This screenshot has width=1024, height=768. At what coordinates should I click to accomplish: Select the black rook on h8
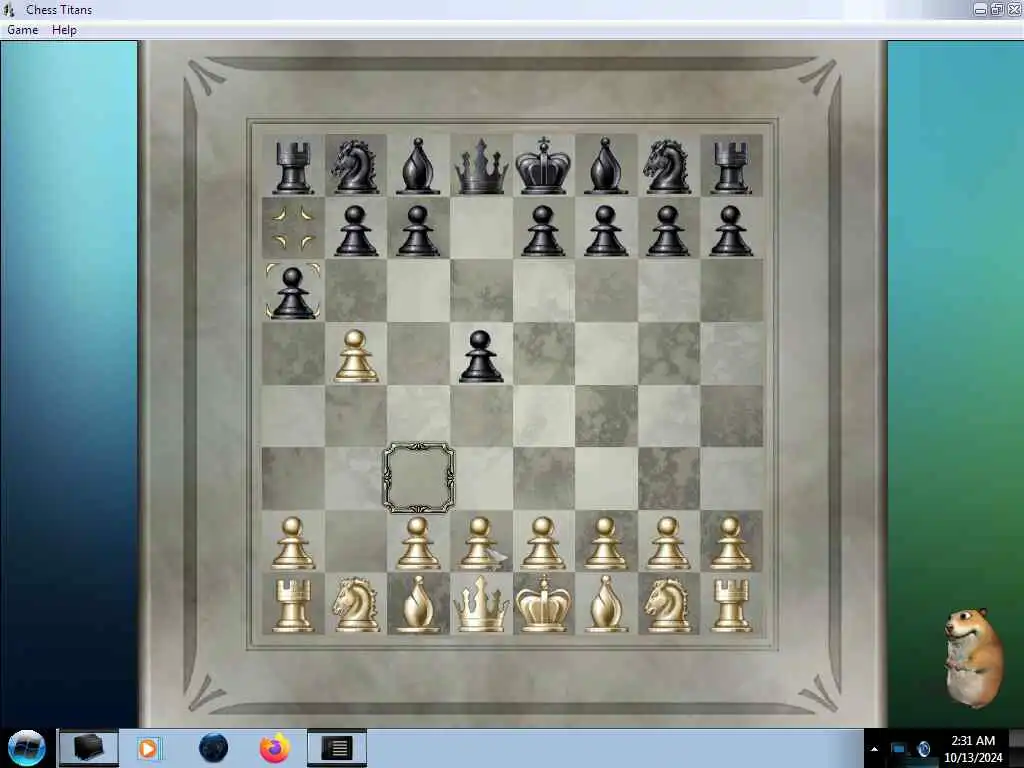point(731,167)
